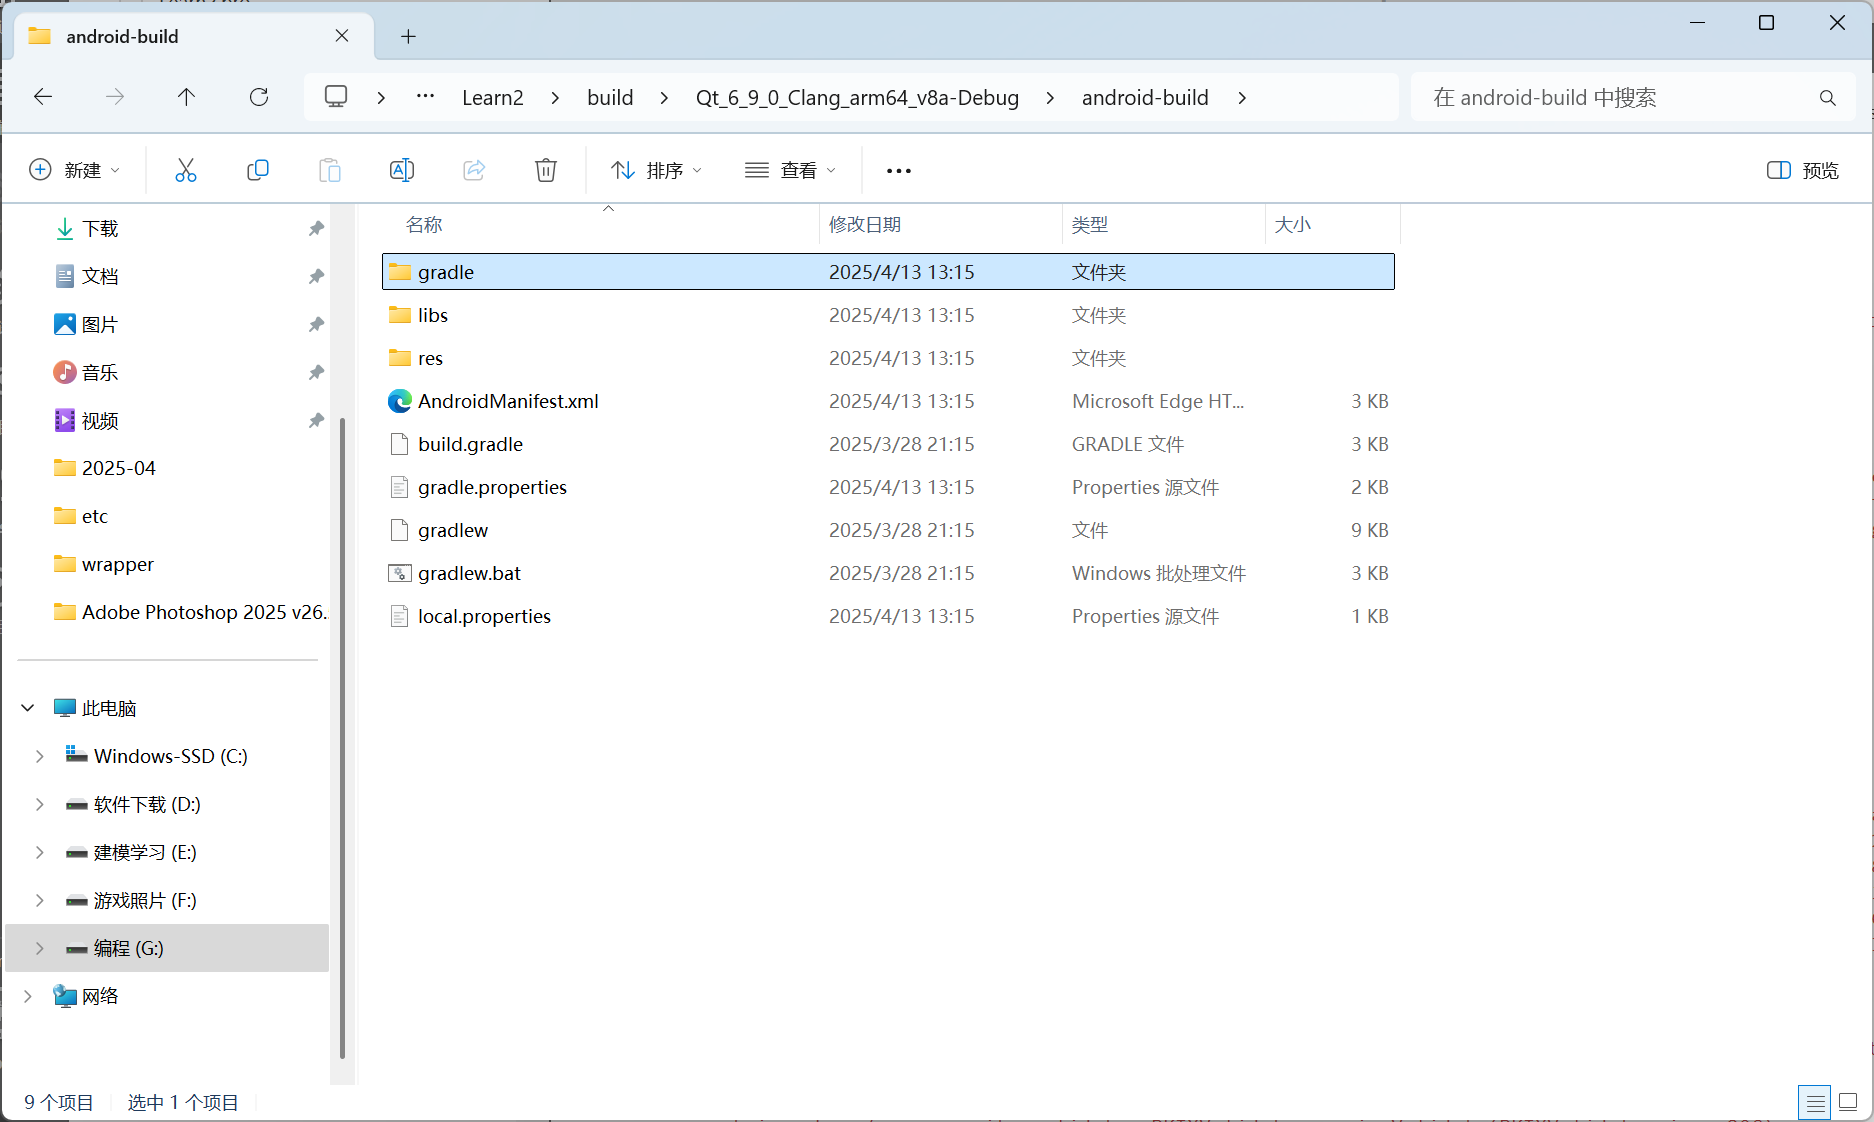Click the Share icon in toolbar
Screen dimensions: 1874x1122
click(474, 170)
